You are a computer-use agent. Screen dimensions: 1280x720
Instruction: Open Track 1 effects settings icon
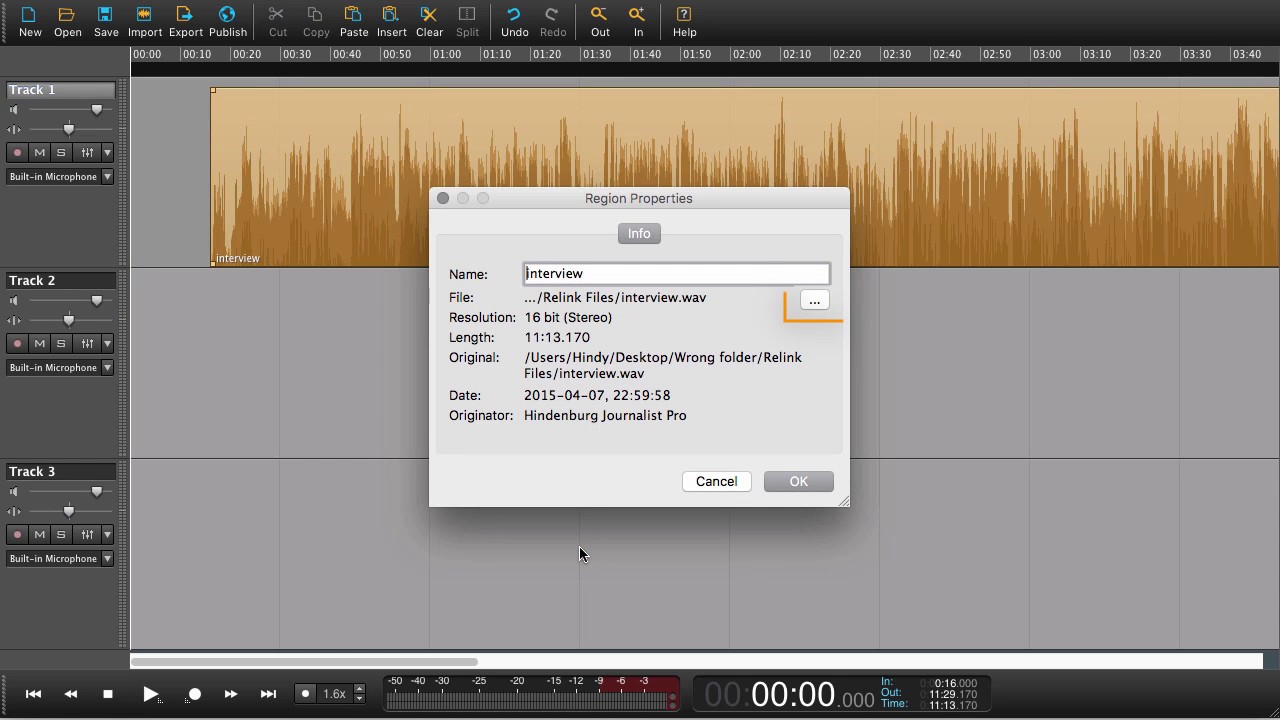click(x=87, y=153)
